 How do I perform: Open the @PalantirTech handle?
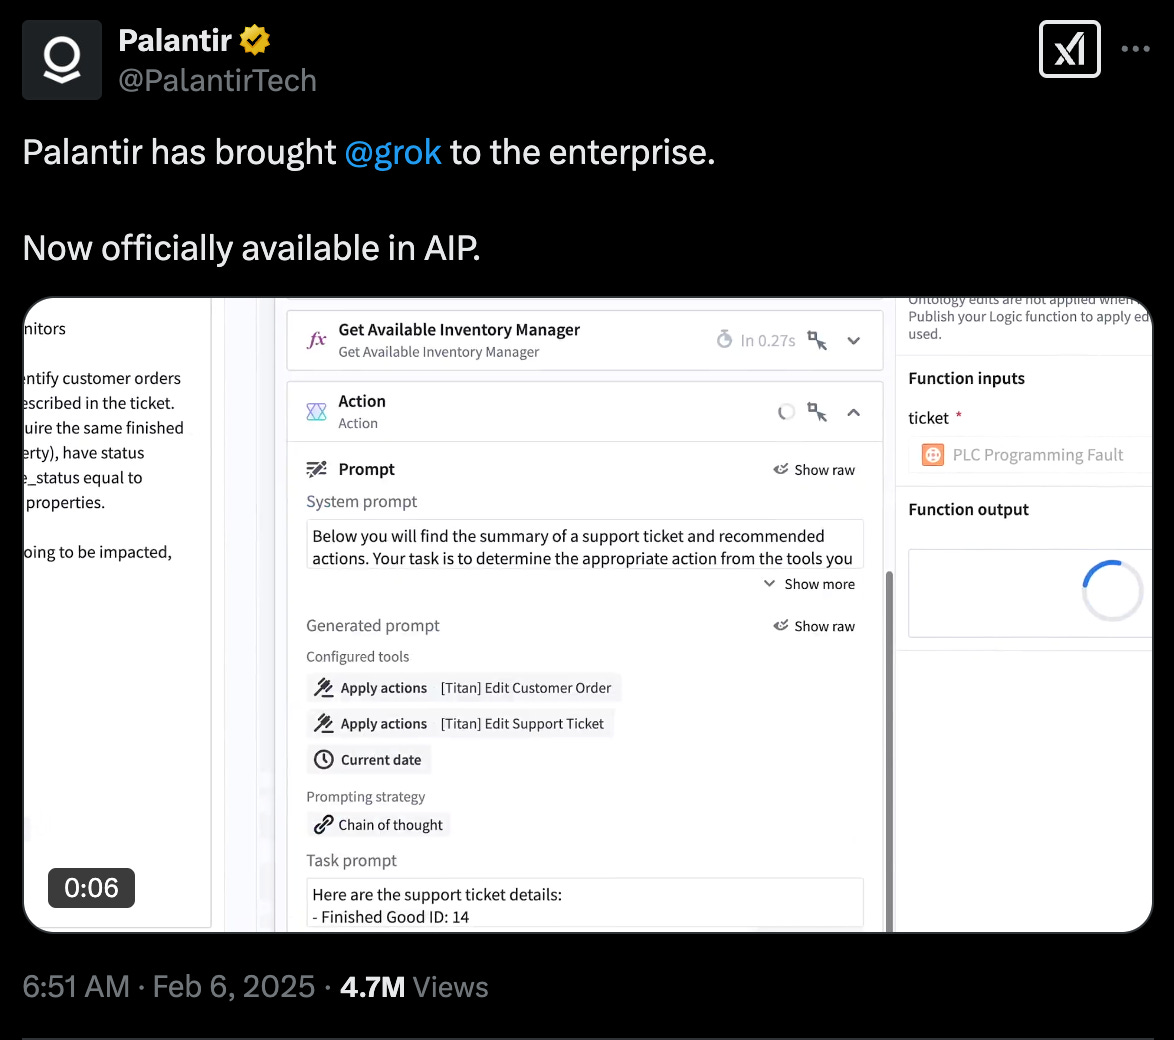coord(217,80)
